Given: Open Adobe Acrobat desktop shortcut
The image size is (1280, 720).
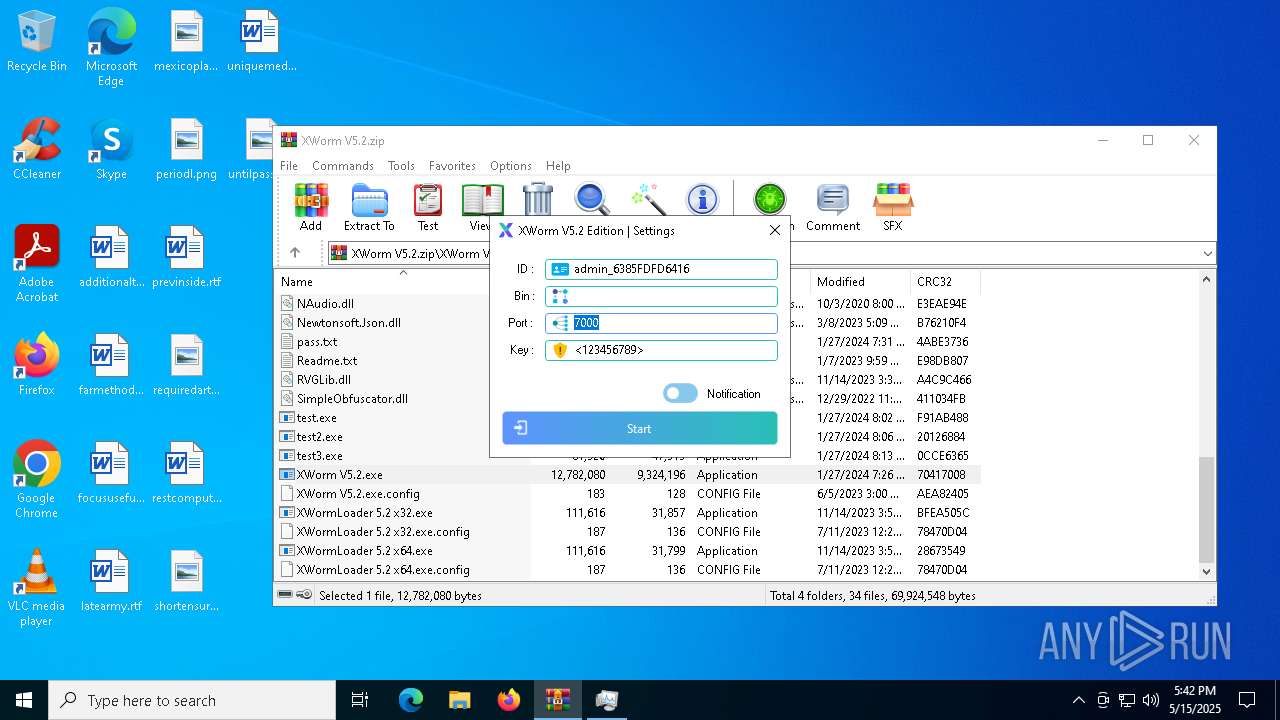Looking at the screenshot, I should click(37, 263).
